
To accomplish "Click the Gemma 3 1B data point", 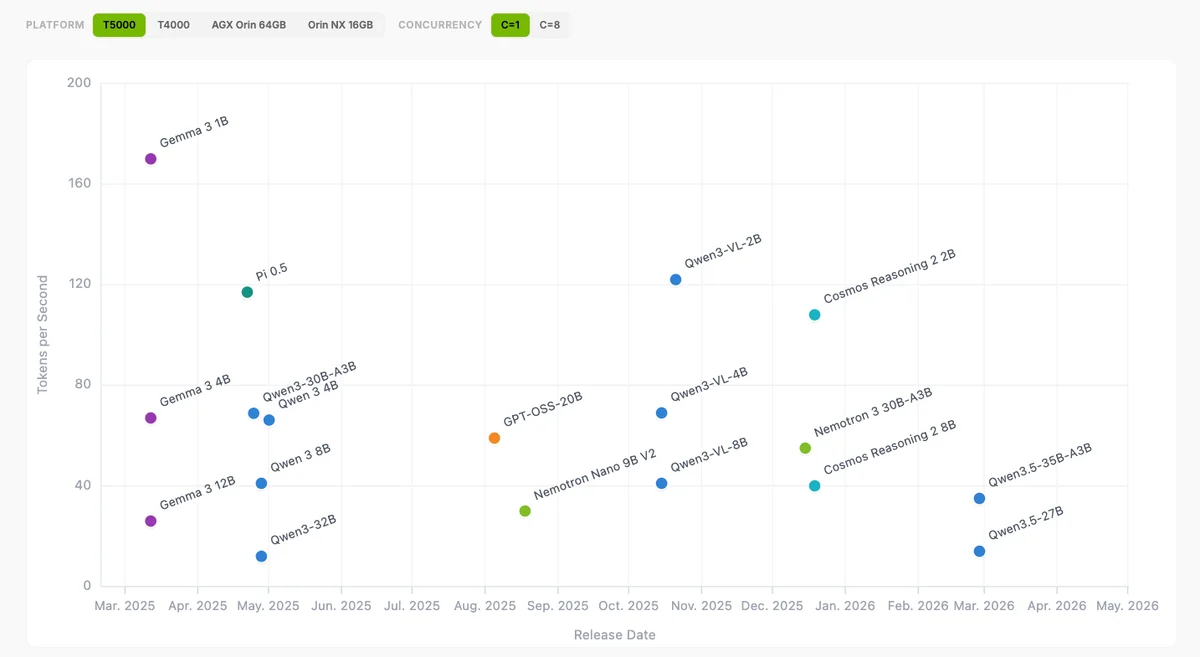I will pos(151,159).
